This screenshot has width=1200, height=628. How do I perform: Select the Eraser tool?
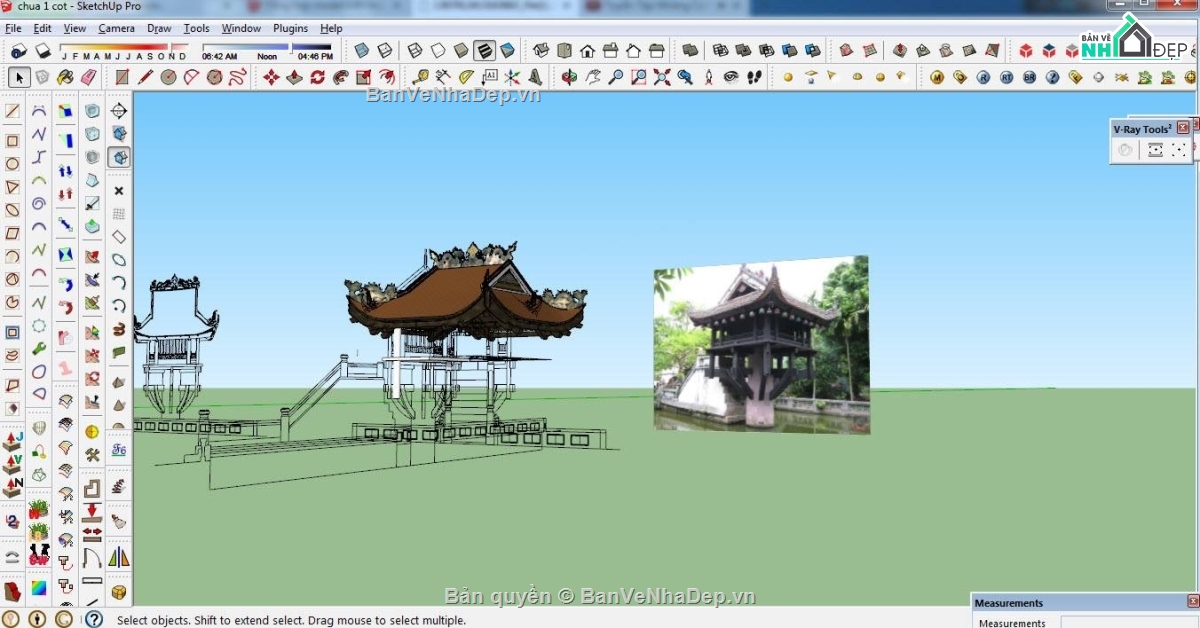pyautogui.click(x=88, y=77)
